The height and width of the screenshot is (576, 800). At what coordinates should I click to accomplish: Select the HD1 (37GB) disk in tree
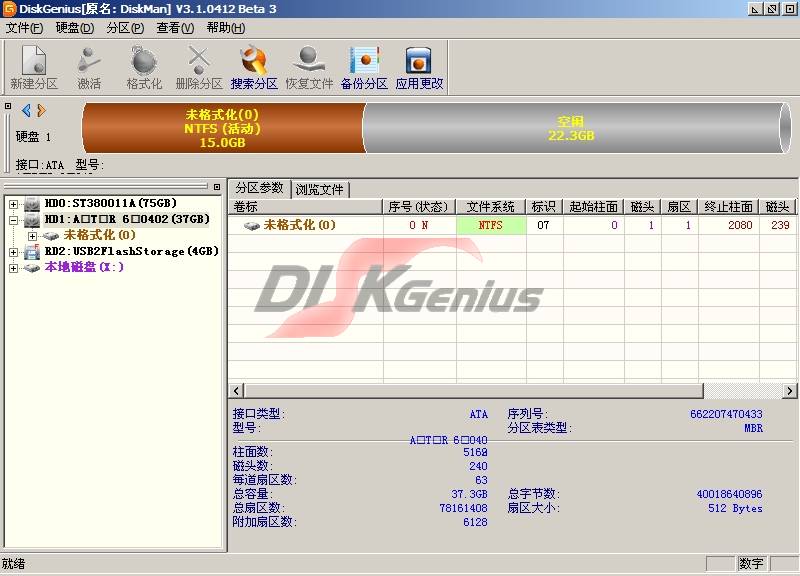127,219
